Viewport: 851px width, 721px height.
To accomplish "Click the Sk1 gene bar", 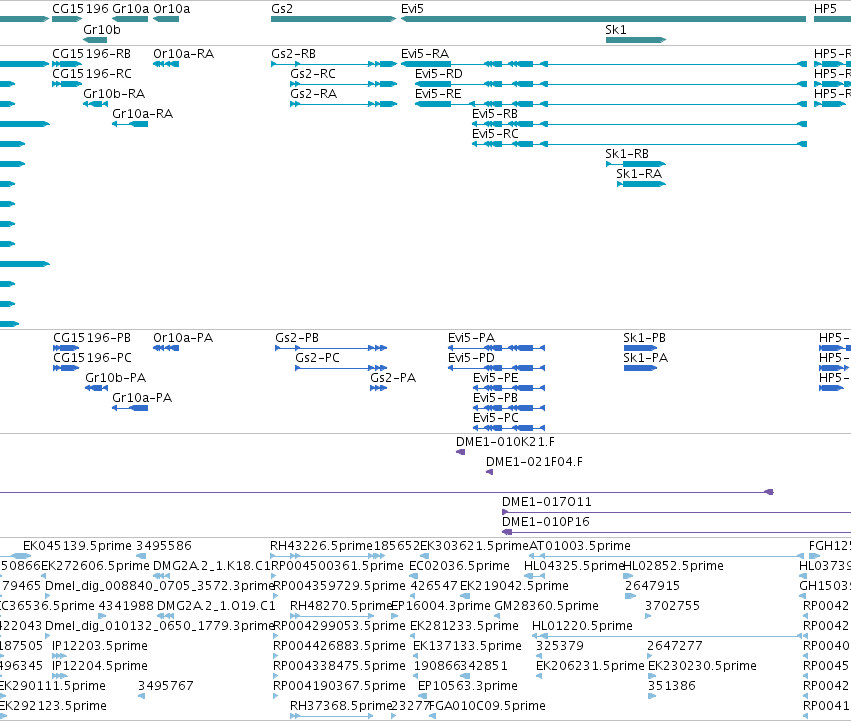I will tap(636, 40).
